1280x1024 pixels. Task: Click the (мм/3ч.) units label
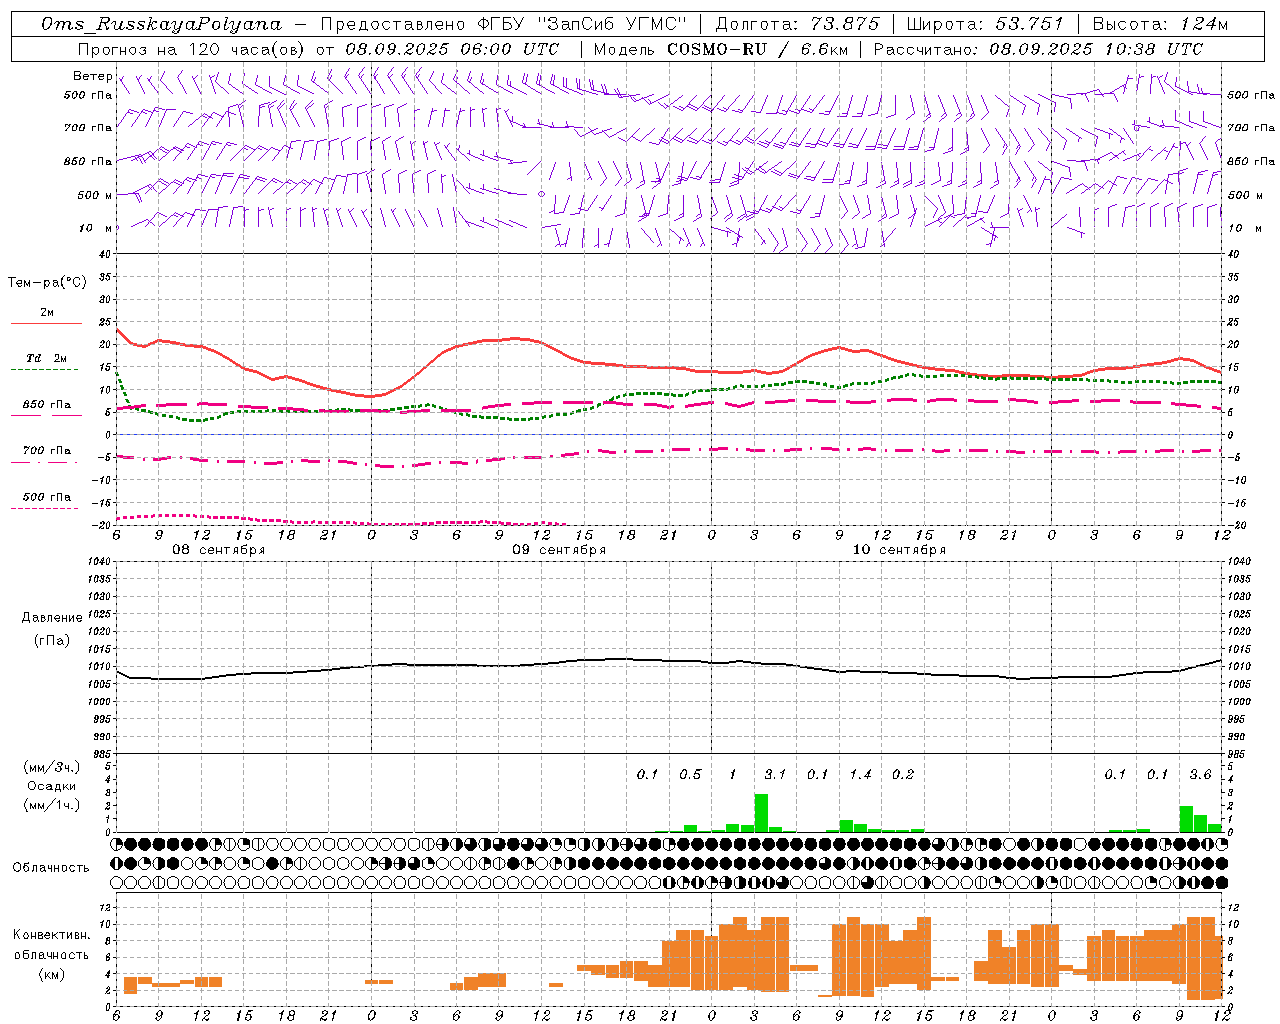(51, 767)
